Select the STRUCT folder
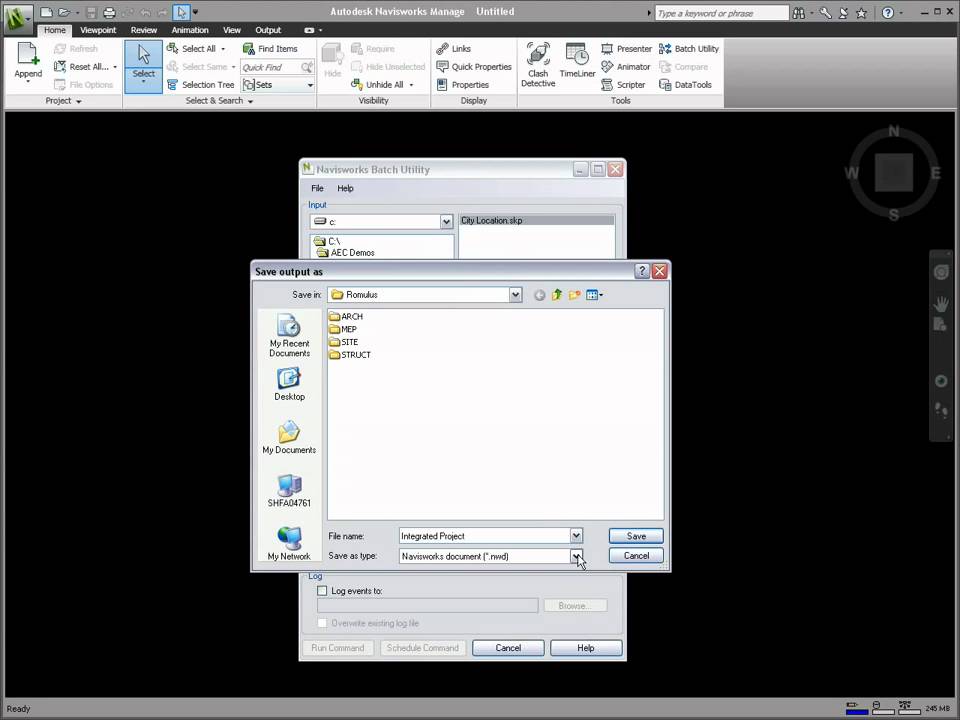The image size is (960, 720). [350, 355]
